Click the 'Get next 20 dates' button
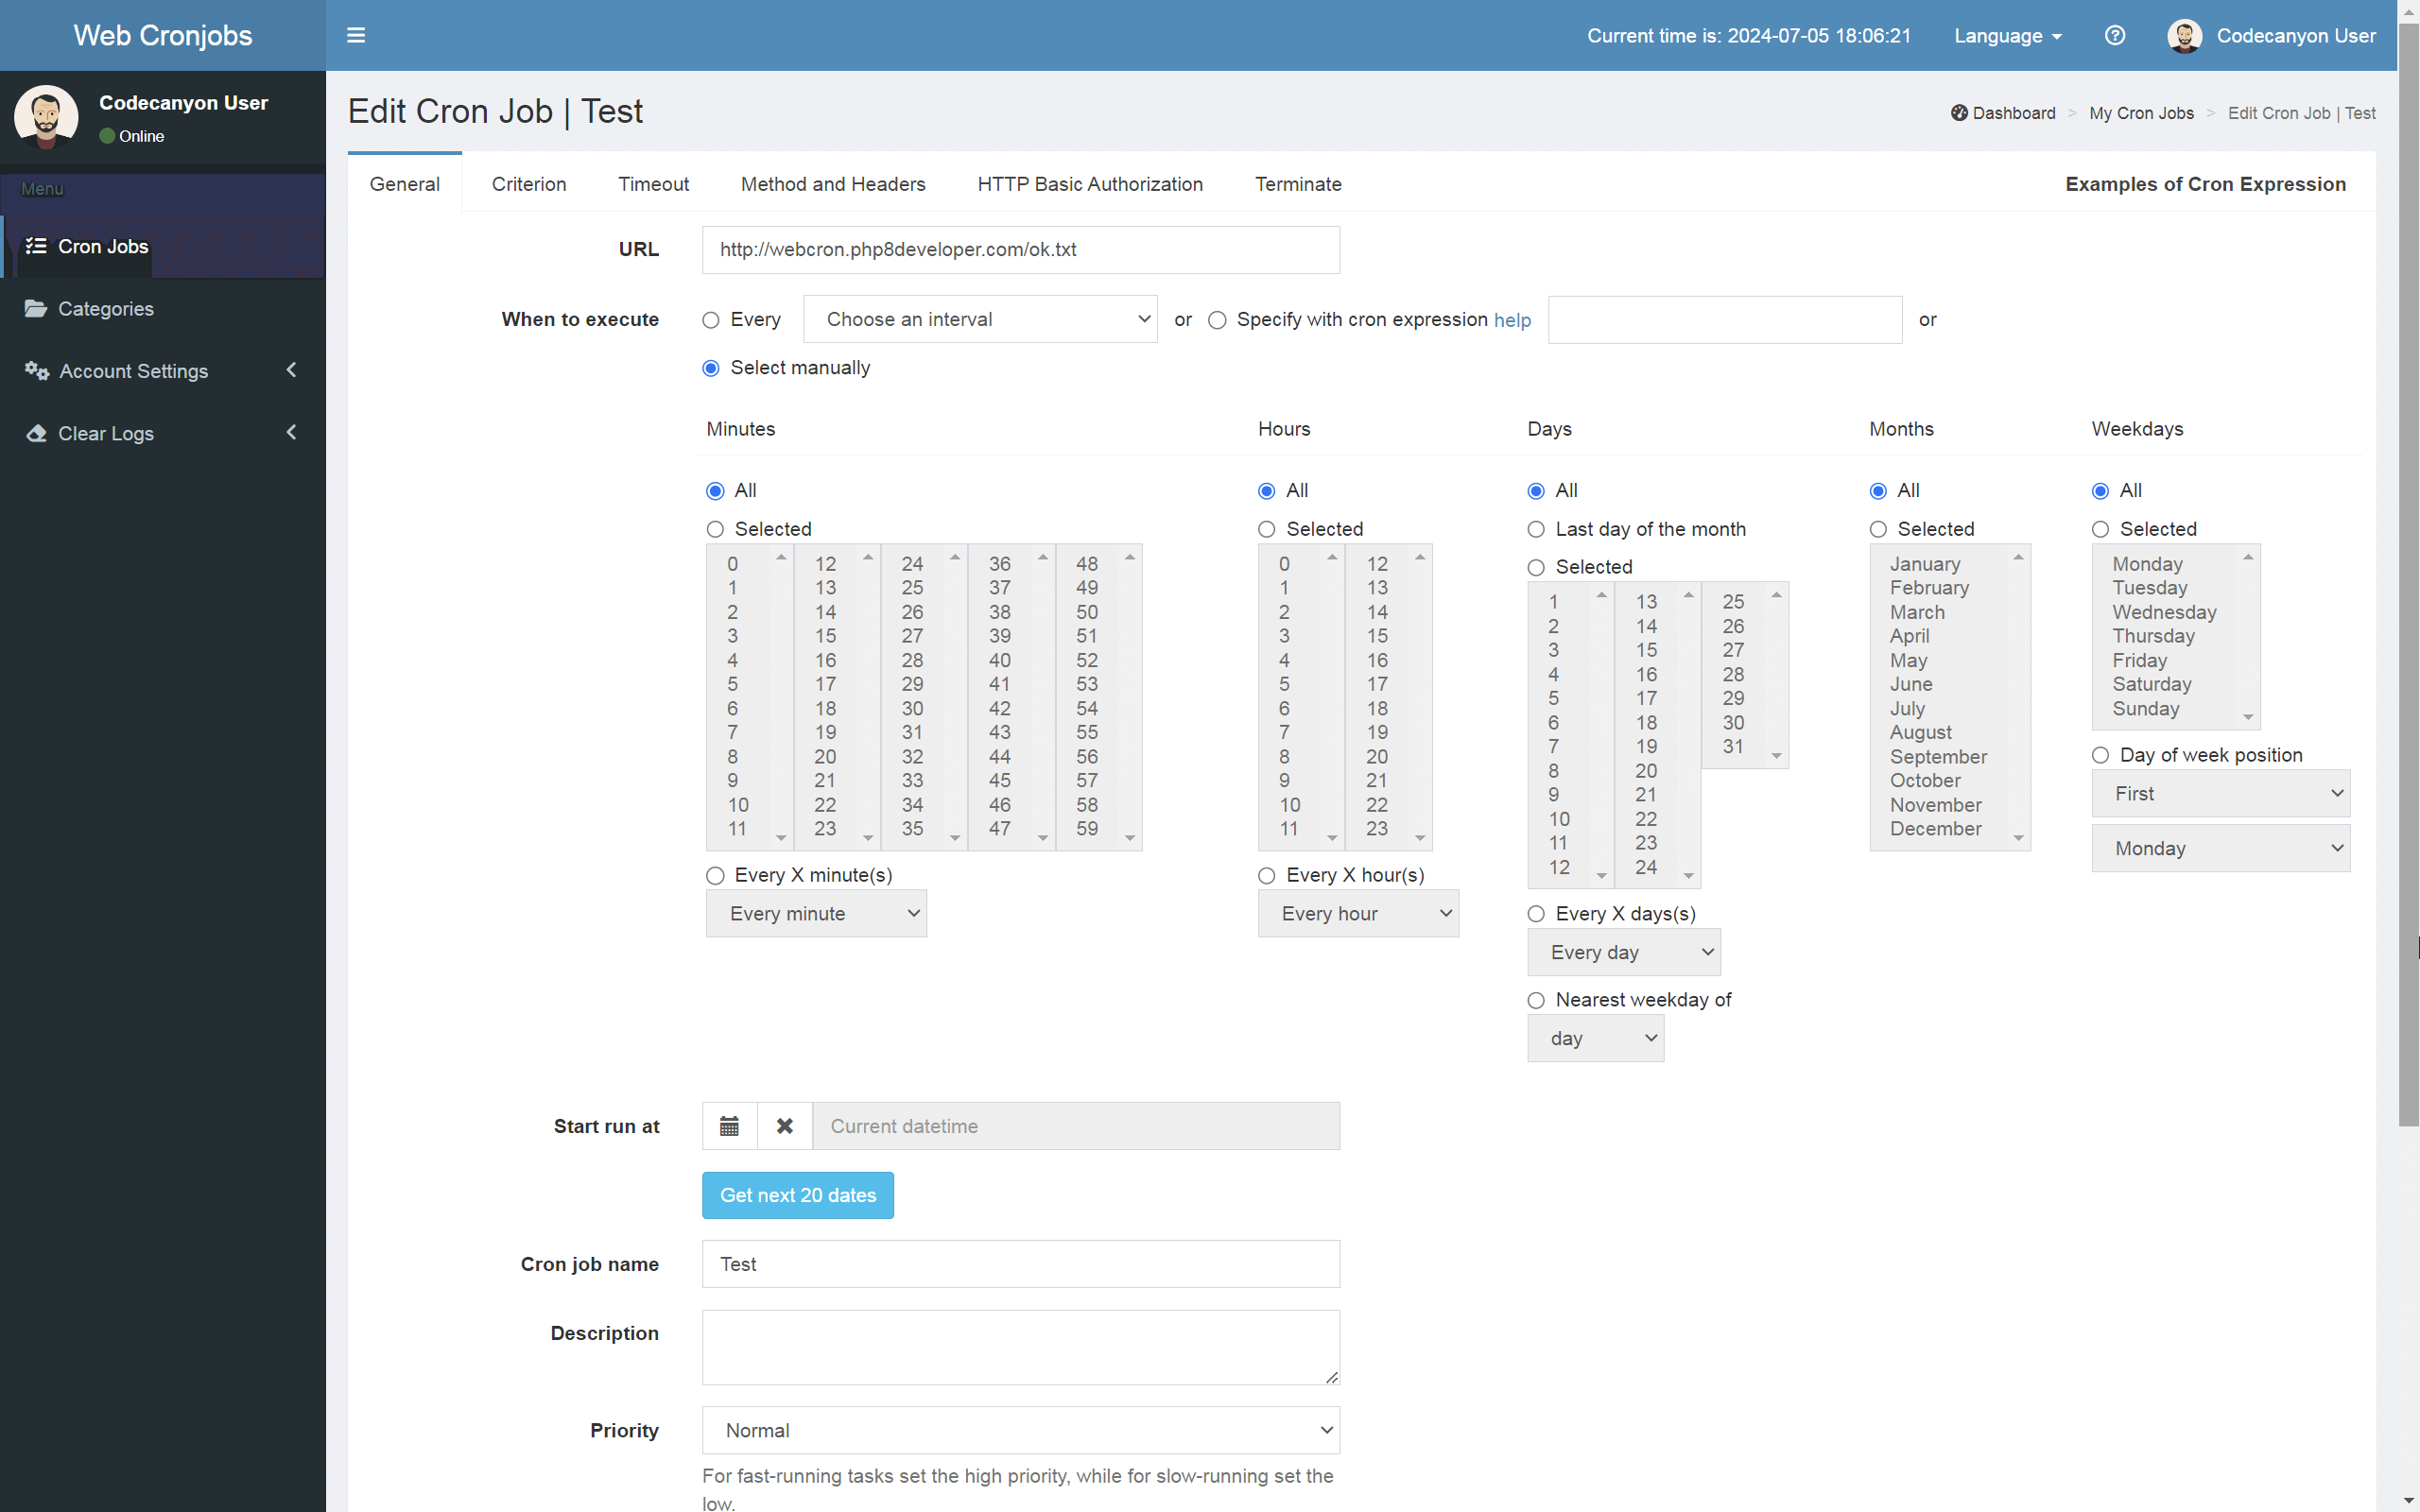 click(797, 1195)
